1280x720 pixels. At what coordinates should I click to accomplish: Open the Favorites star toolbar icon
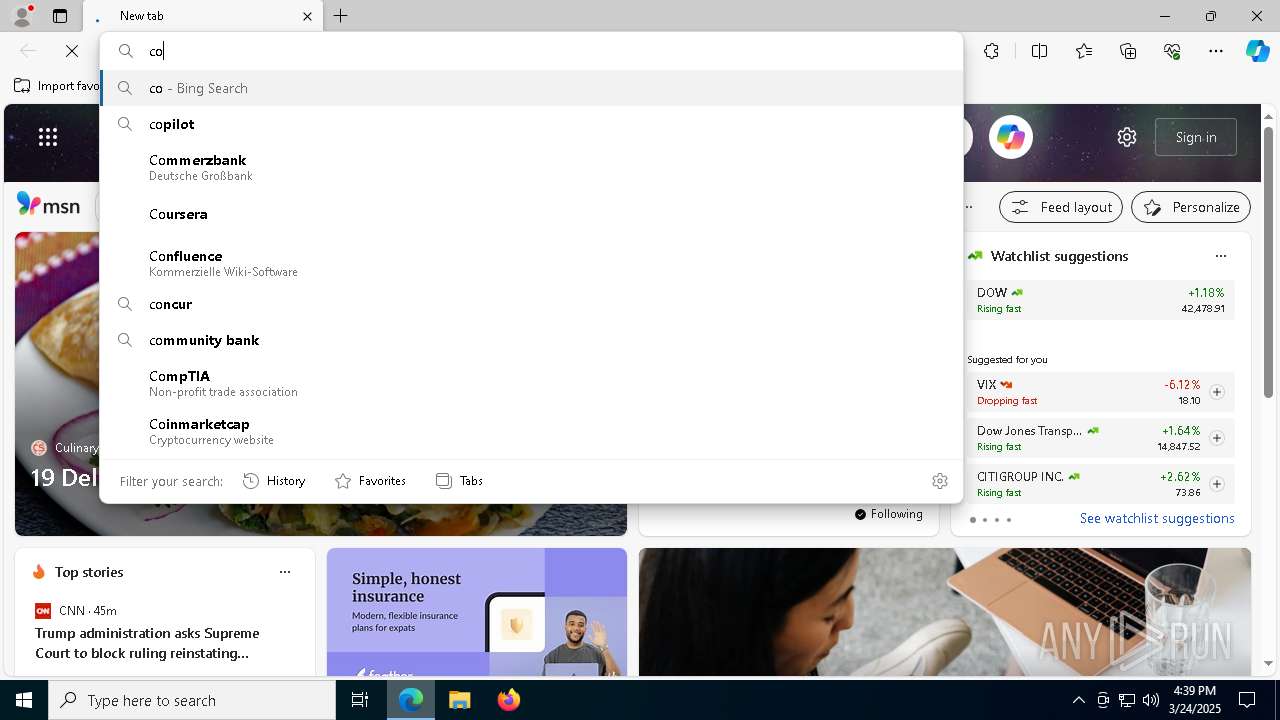(x=1084, y=51)
